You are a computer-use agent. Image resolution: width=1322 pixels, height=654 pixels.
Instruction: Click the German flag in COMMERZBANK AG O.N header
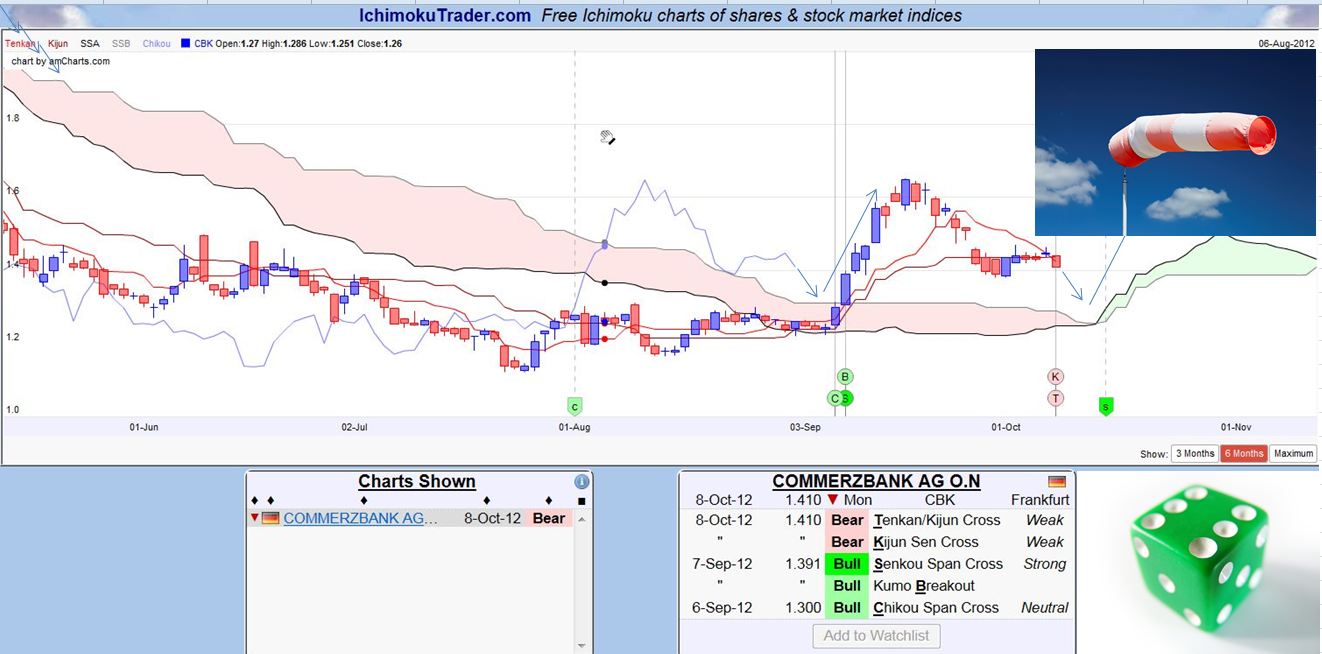(1057, 482)
